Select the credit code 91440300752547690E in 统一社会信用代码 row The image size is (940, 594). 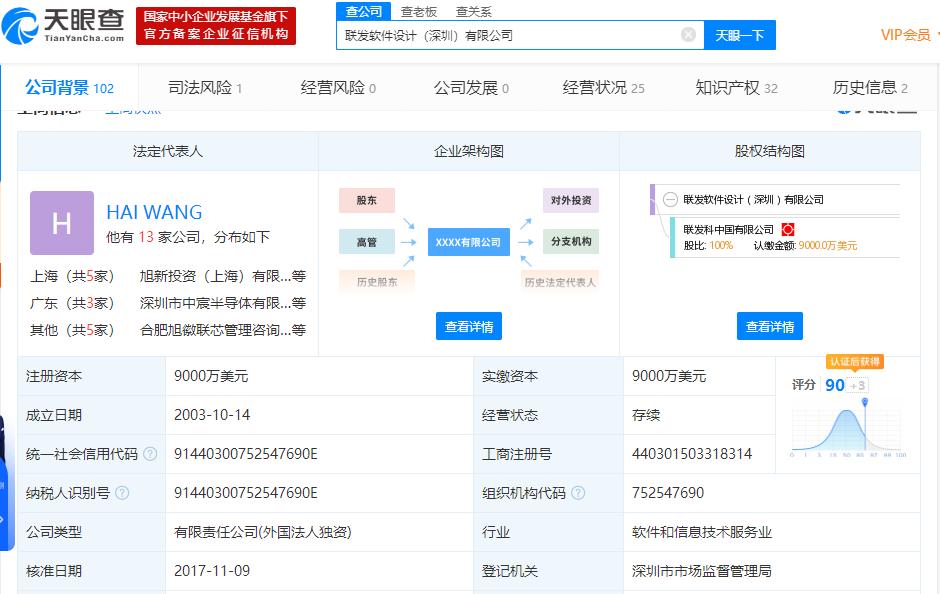(246, 454)
